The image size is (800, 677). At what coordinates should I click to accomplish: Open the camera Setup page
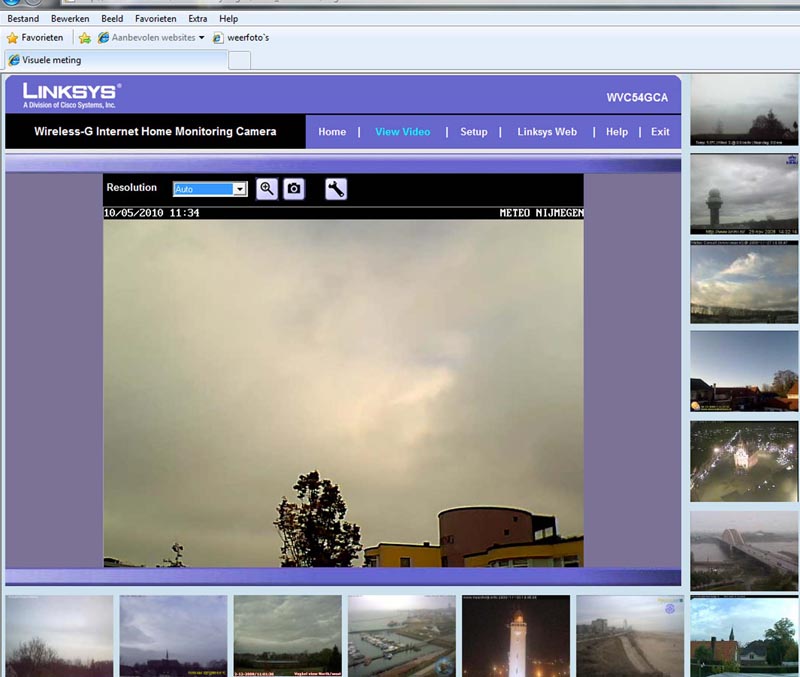click(473, 132)
